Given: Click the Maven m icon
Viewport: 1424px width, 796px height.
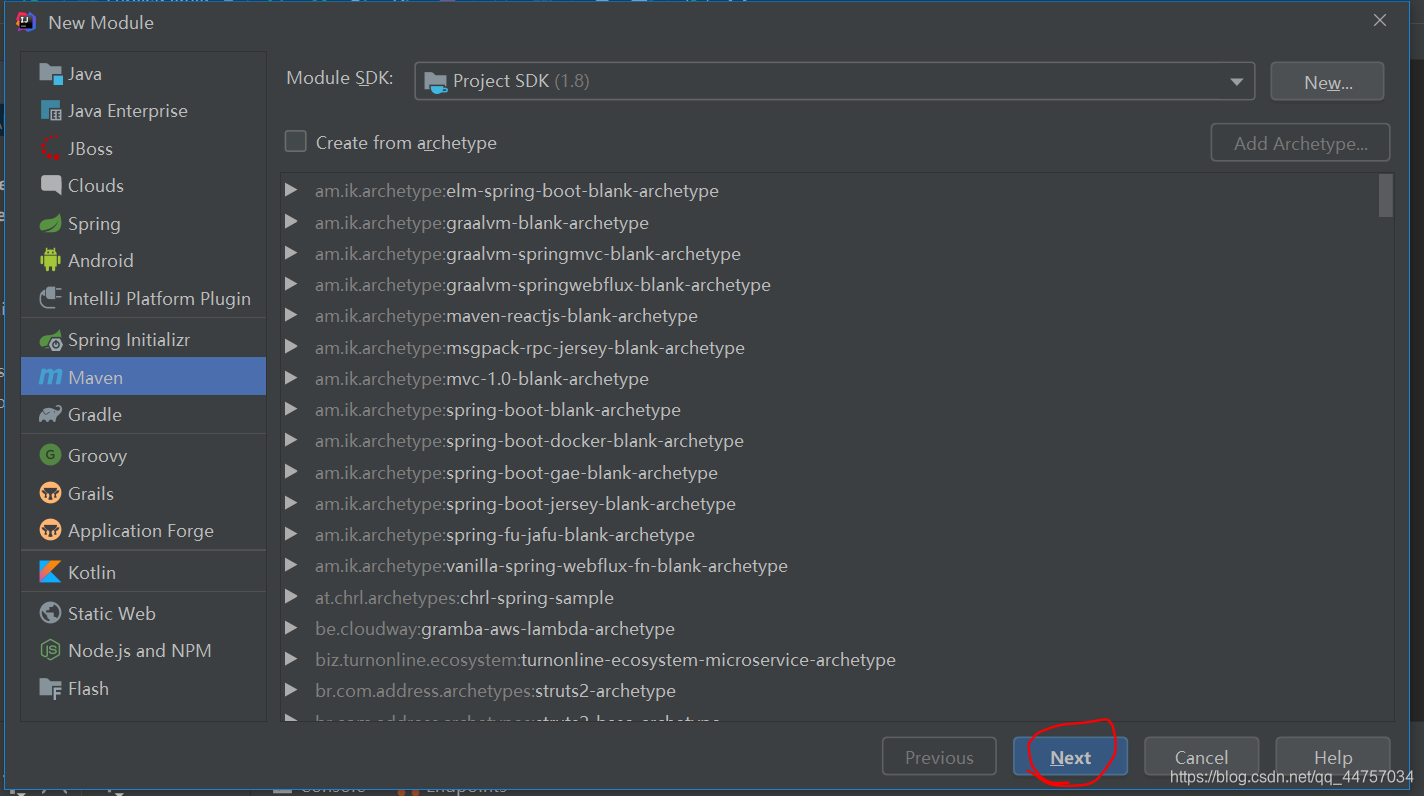Looking at the screenshot, I should 51,377.
